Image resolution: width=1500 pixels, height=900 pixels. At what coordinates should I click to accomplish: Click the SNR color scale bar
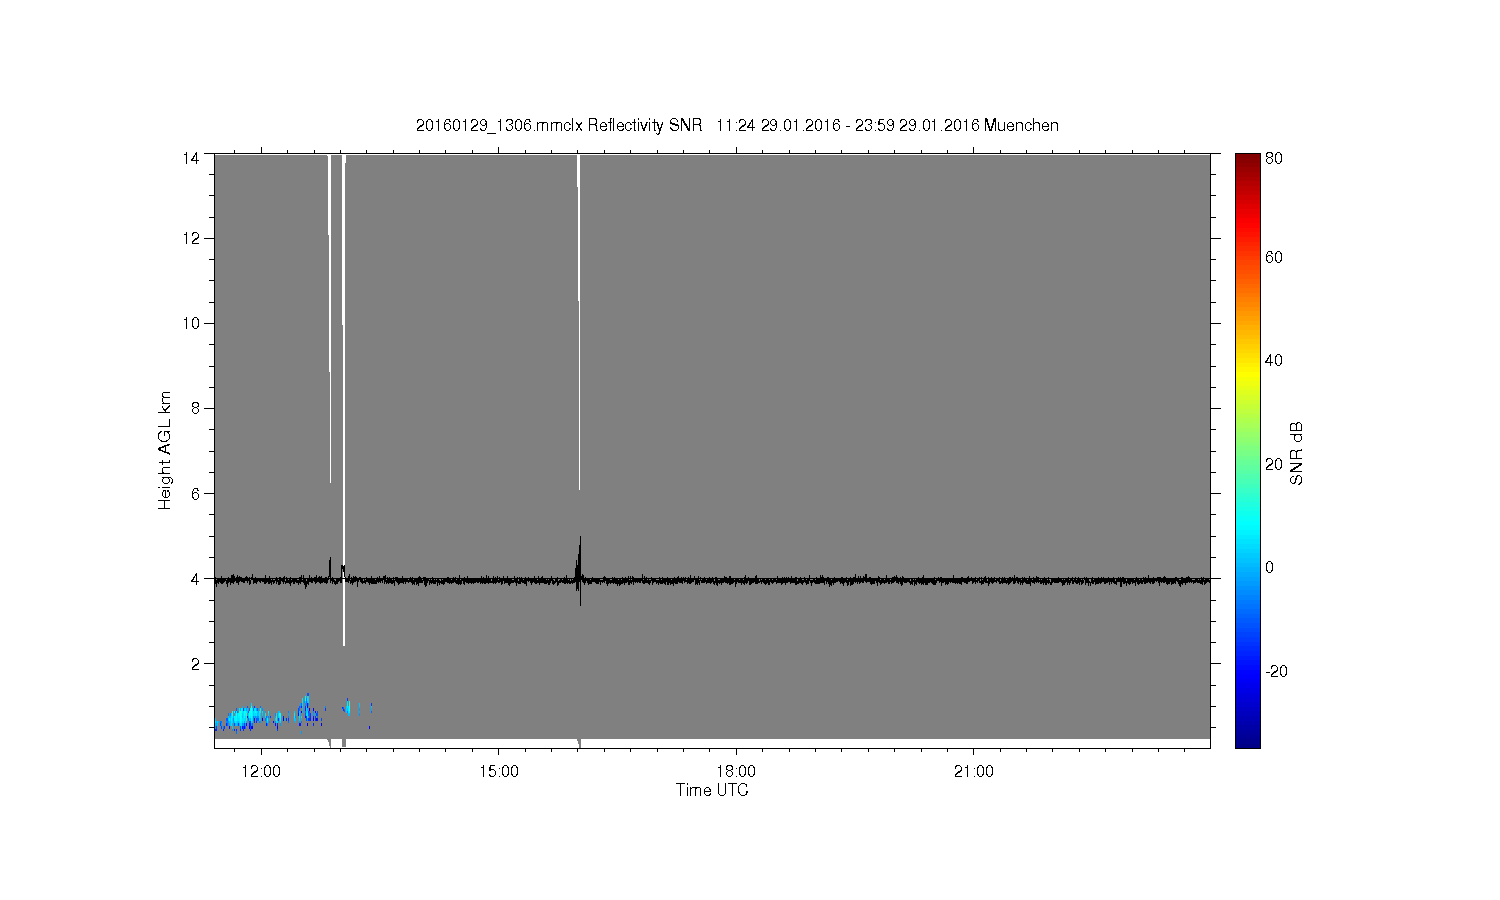click(x=1247, y=450)
